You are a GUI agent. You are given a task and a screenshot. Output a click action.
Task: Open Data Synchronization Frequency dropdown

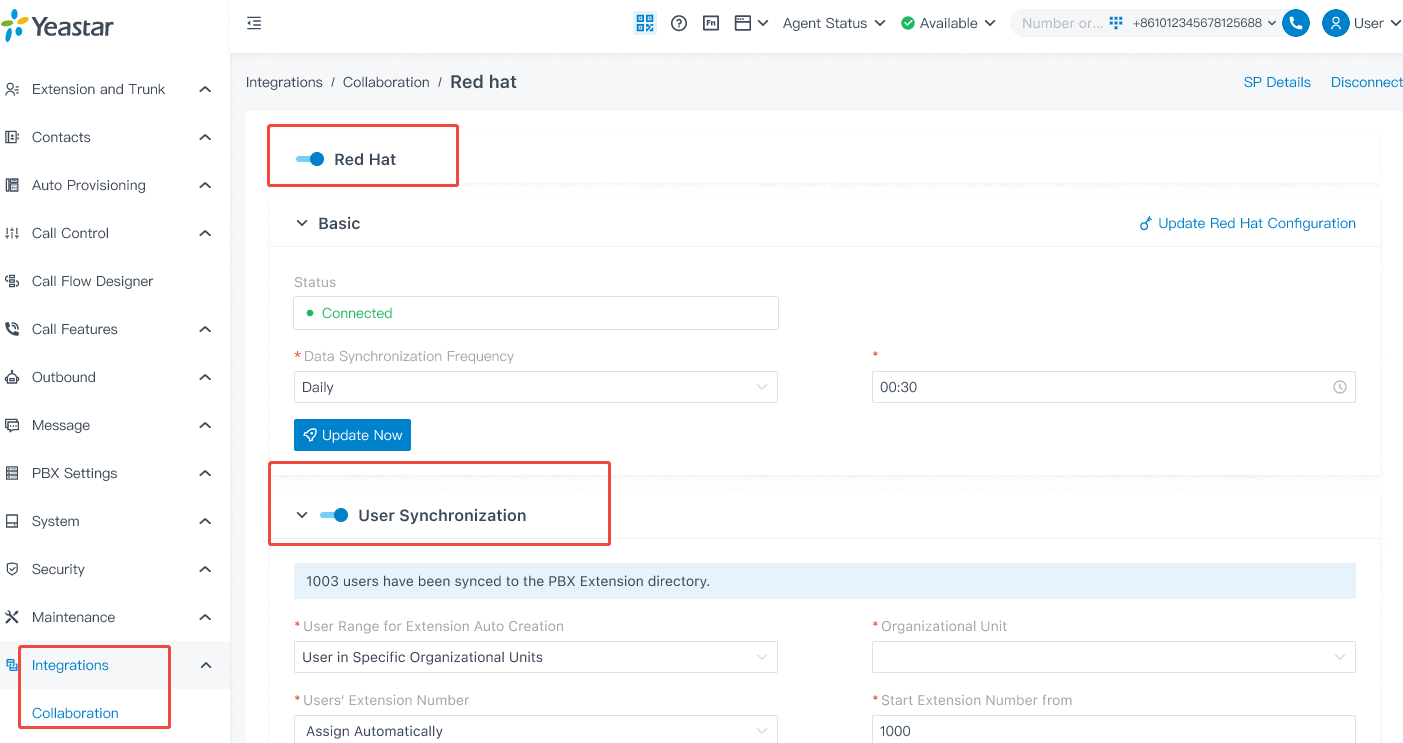(x=535, y=387)
